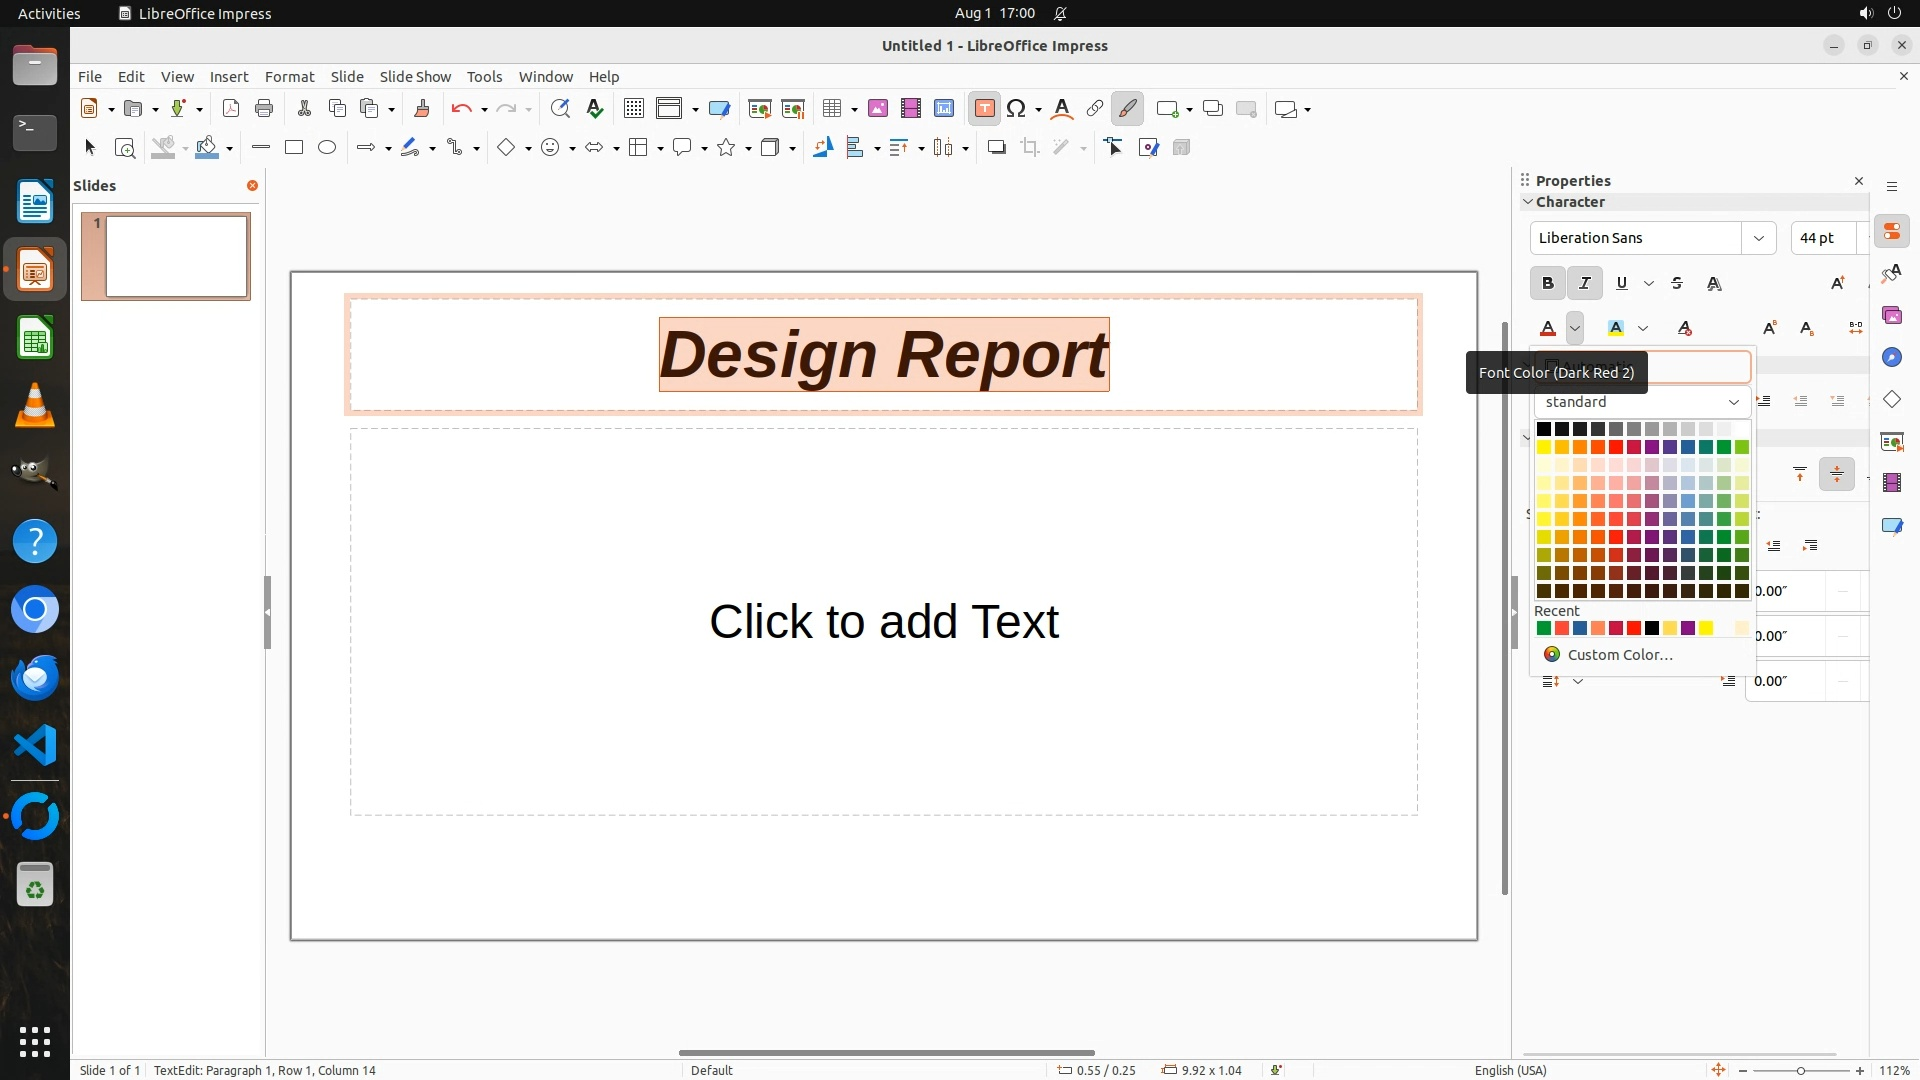
Task: Click the Custom Color... button
Action: click(1619, 655)
